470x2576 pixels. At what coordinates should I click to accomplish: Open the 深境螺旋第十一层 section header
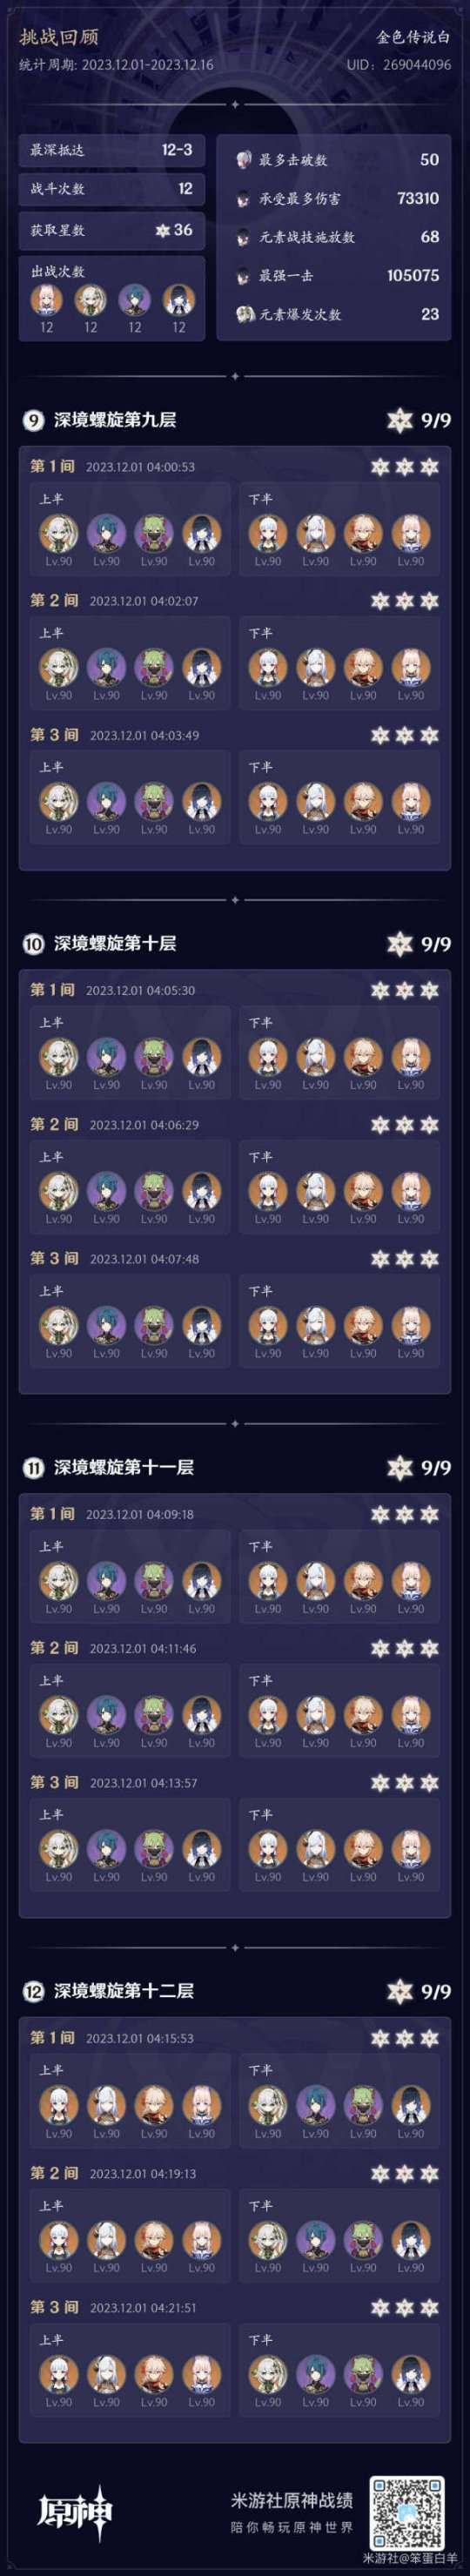click(124, 1467)
